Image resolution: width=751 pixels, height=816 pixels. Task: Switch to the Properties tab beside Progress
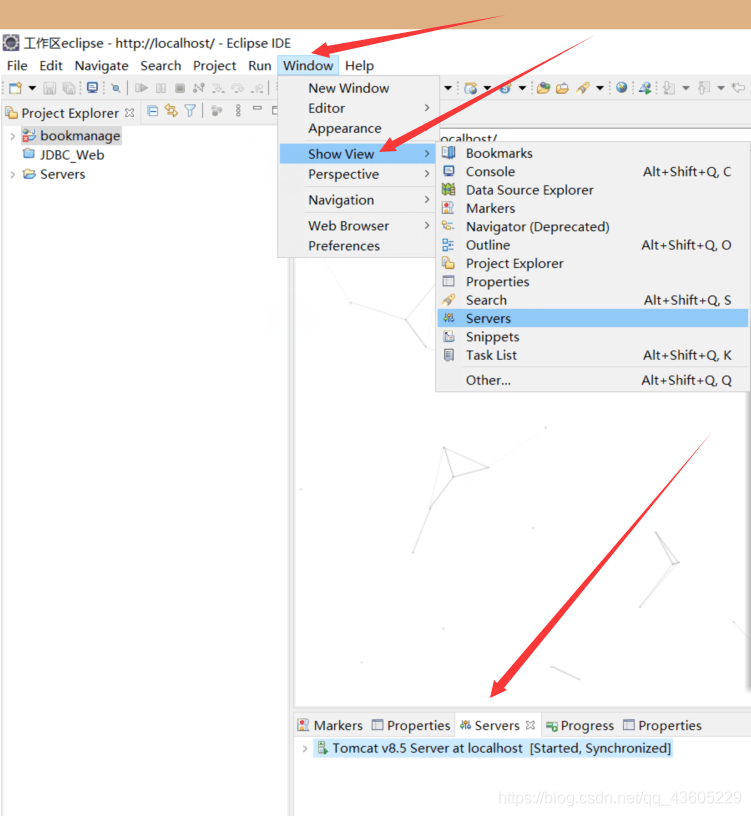pos(663,725)
